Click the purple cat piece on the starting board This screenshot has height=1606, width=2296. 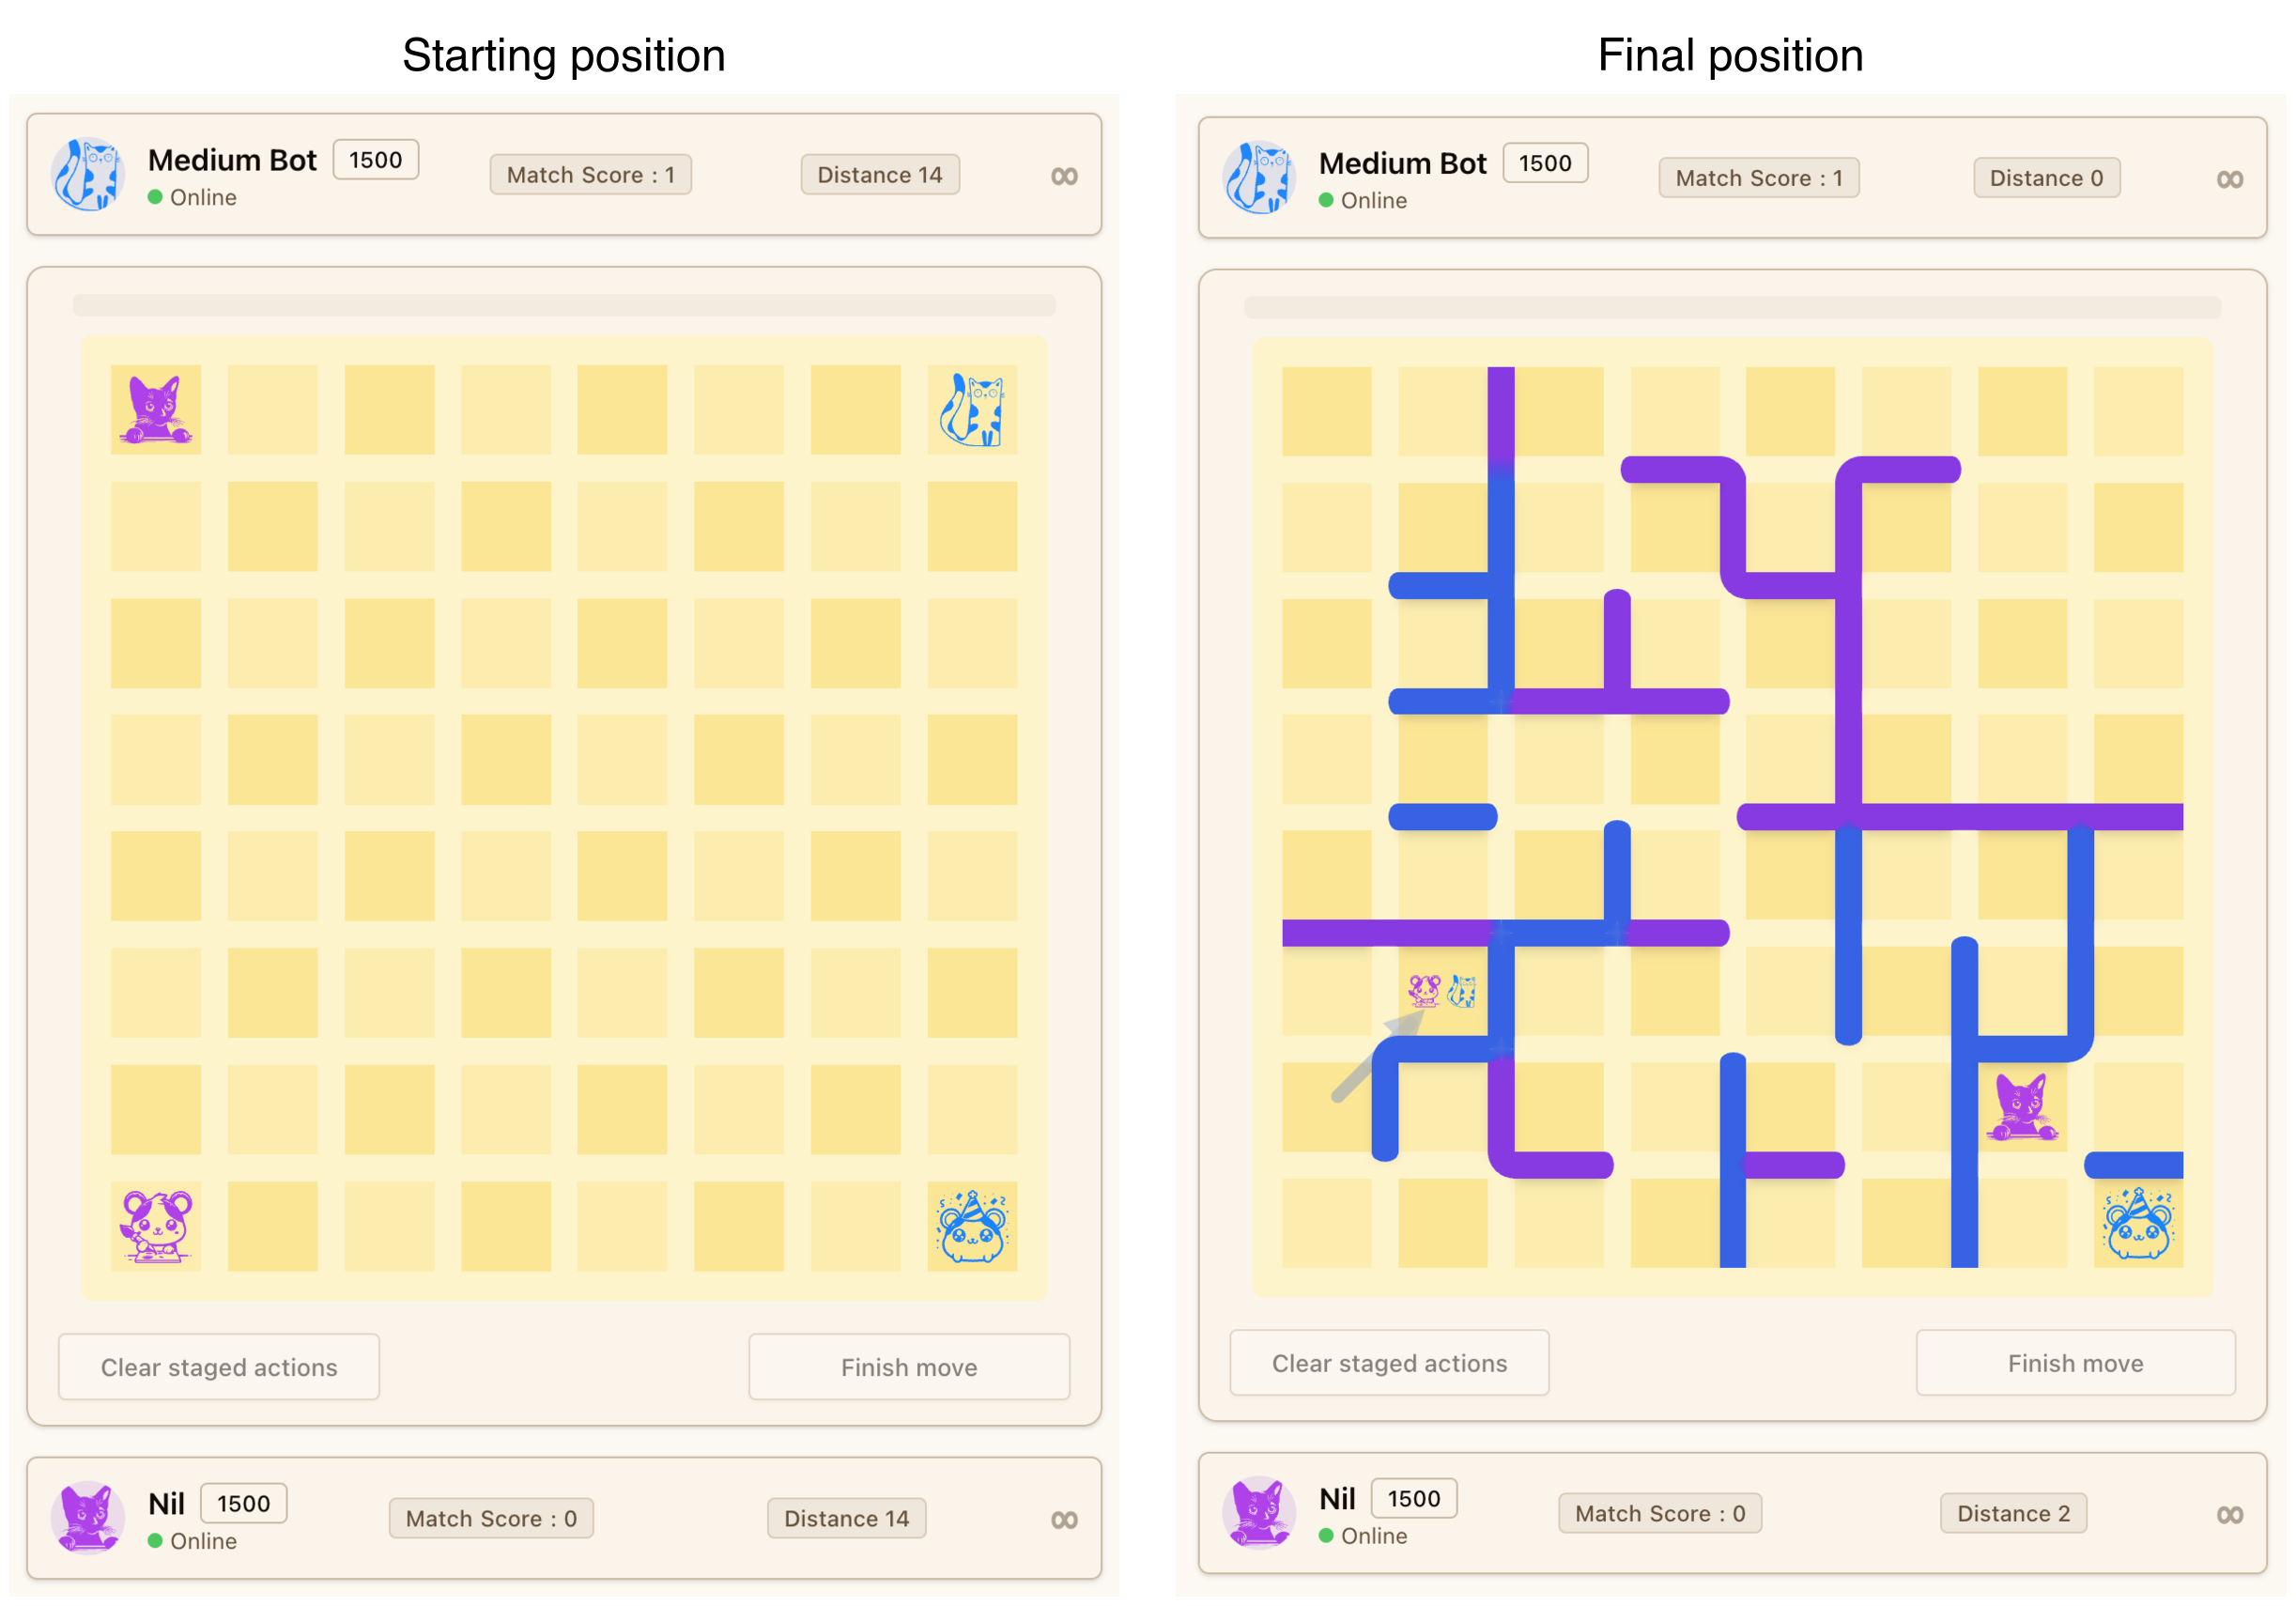(x=155, y=410)
